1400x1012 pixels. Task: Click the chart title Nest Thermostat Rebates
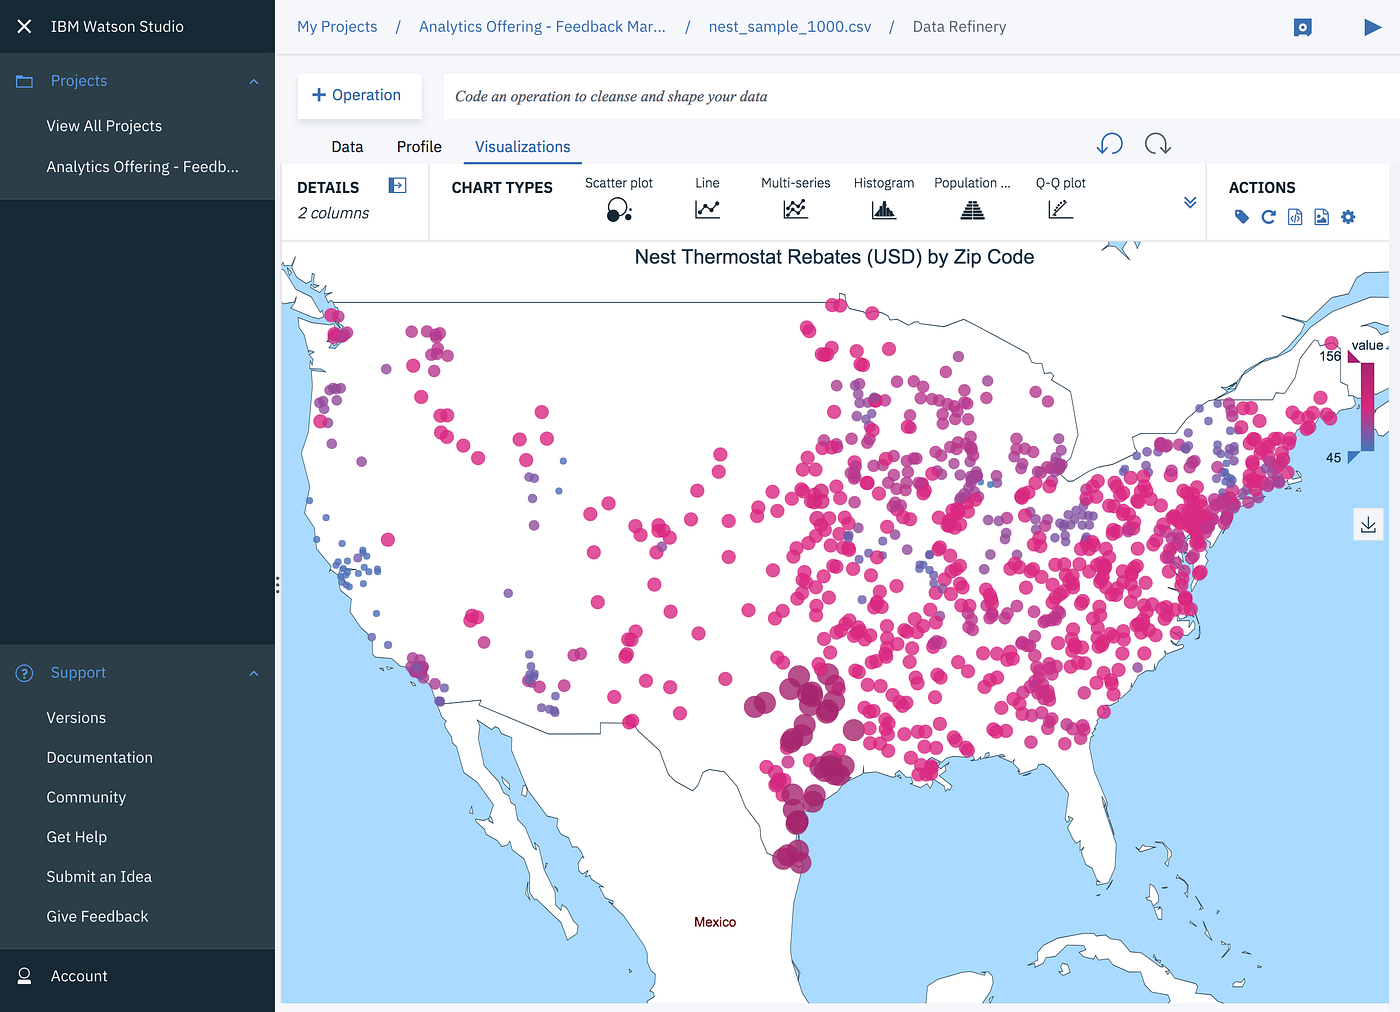coord(834,257)
